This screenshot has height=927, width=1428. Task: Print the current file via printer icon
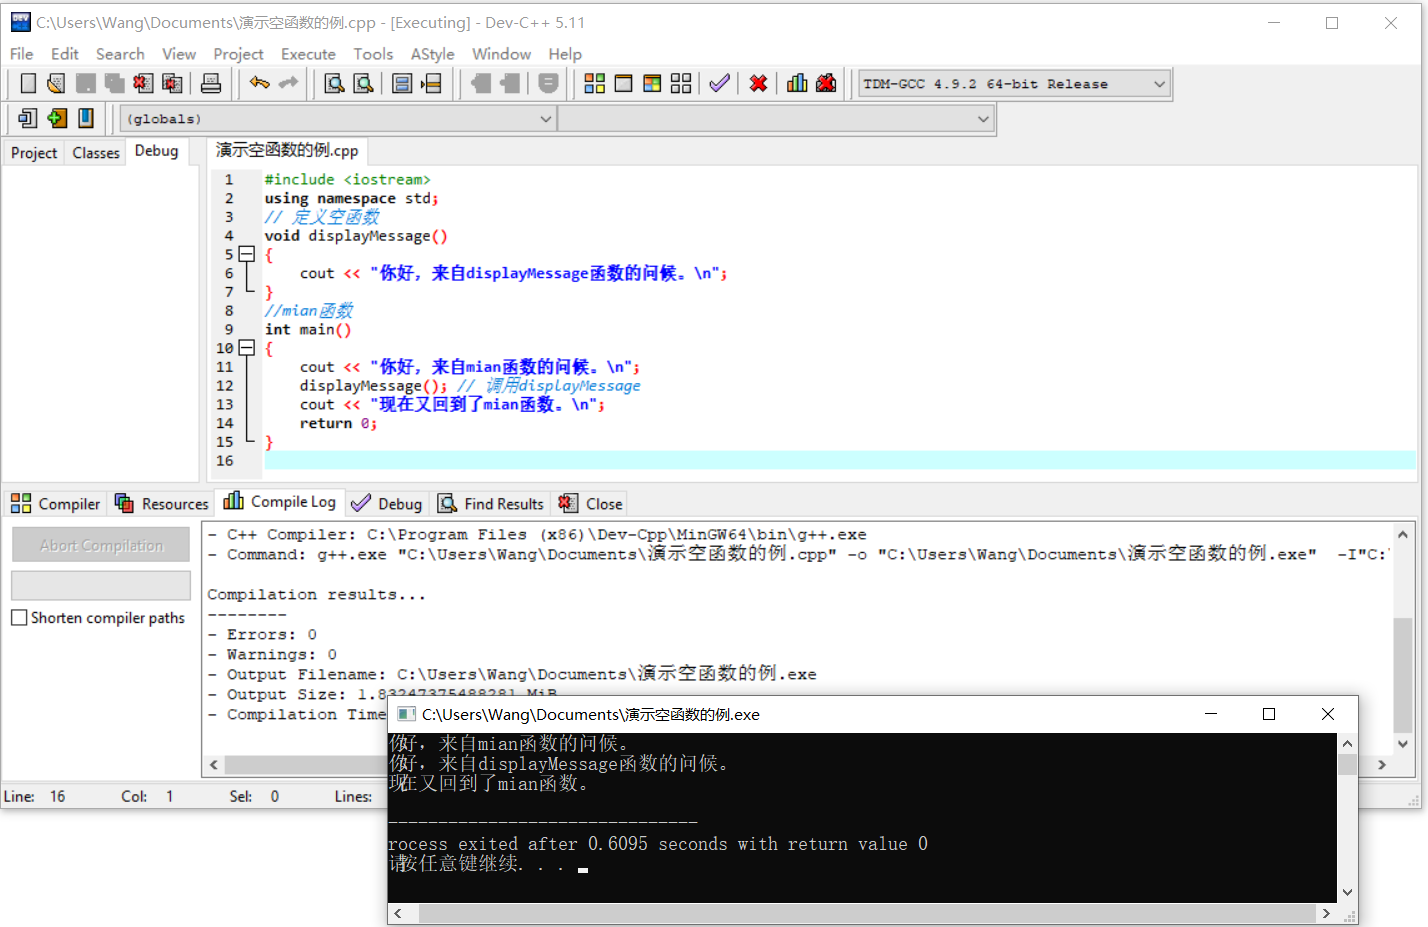[211, 84]
